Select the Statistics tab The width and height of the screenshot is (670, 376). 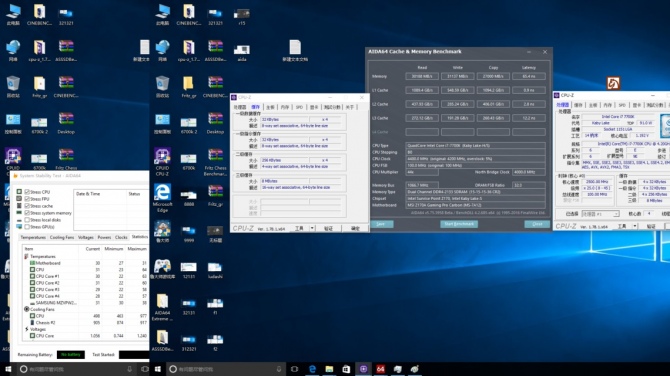(139, 237)
